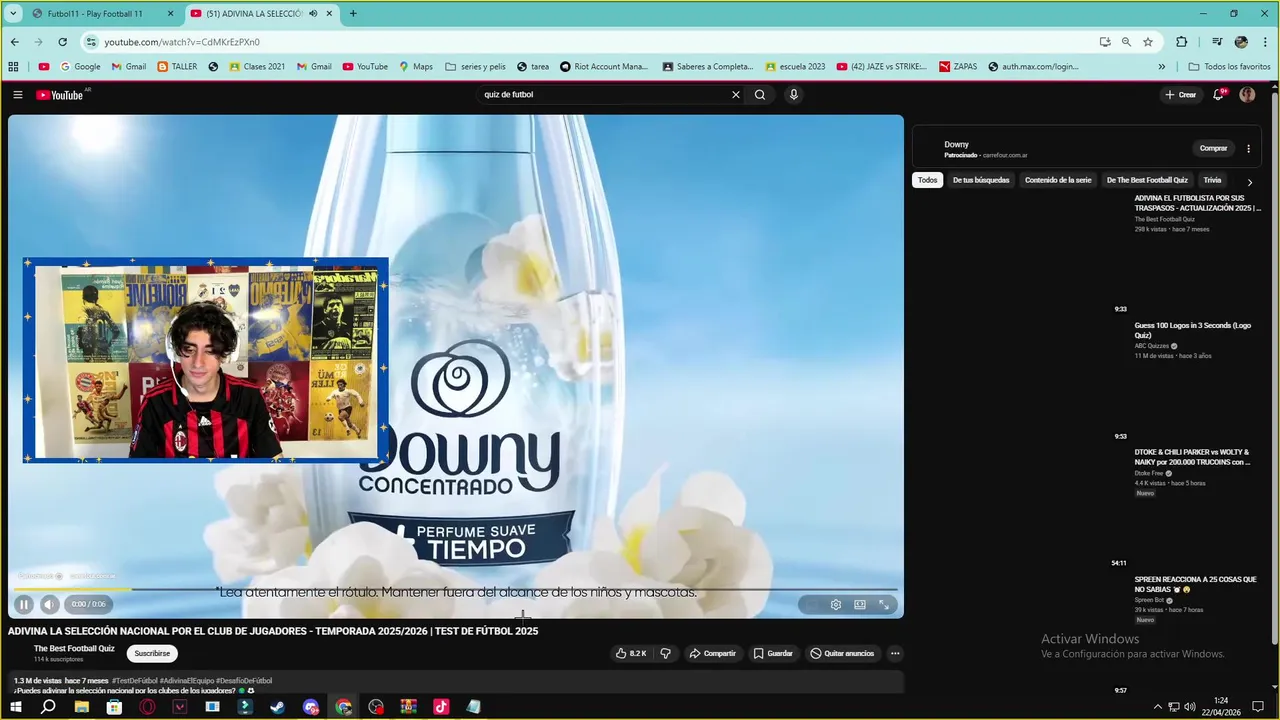The image size is (1280, 720).
Task: Open the ZAPAS bookmark
Action: coord(958,67)
